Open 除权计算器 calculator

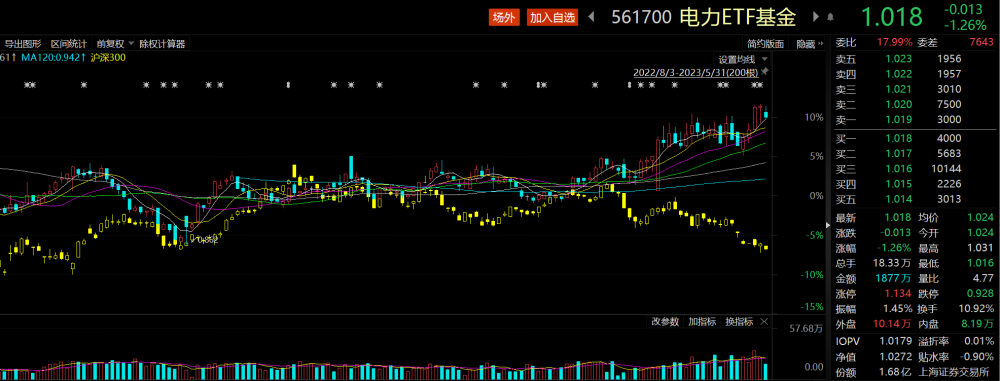click(x=163, y=44)
